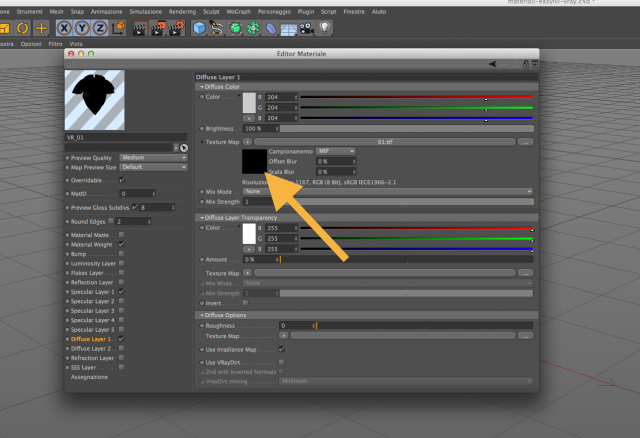
Task: Collapse the Diffuse Layer Transparency section
Action: click(x=202, y=218)
